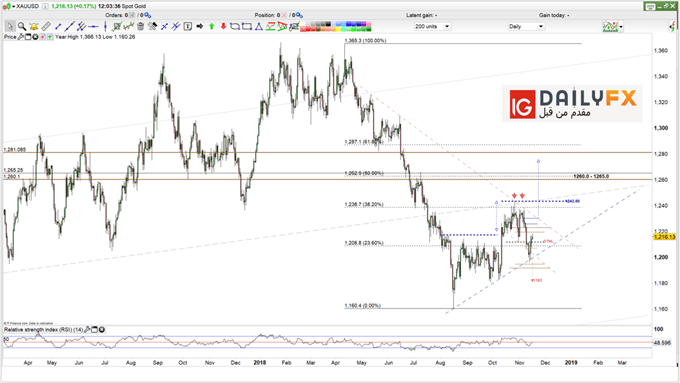Click the Price panel label
680x383 pixels.
tap(10, 37)
